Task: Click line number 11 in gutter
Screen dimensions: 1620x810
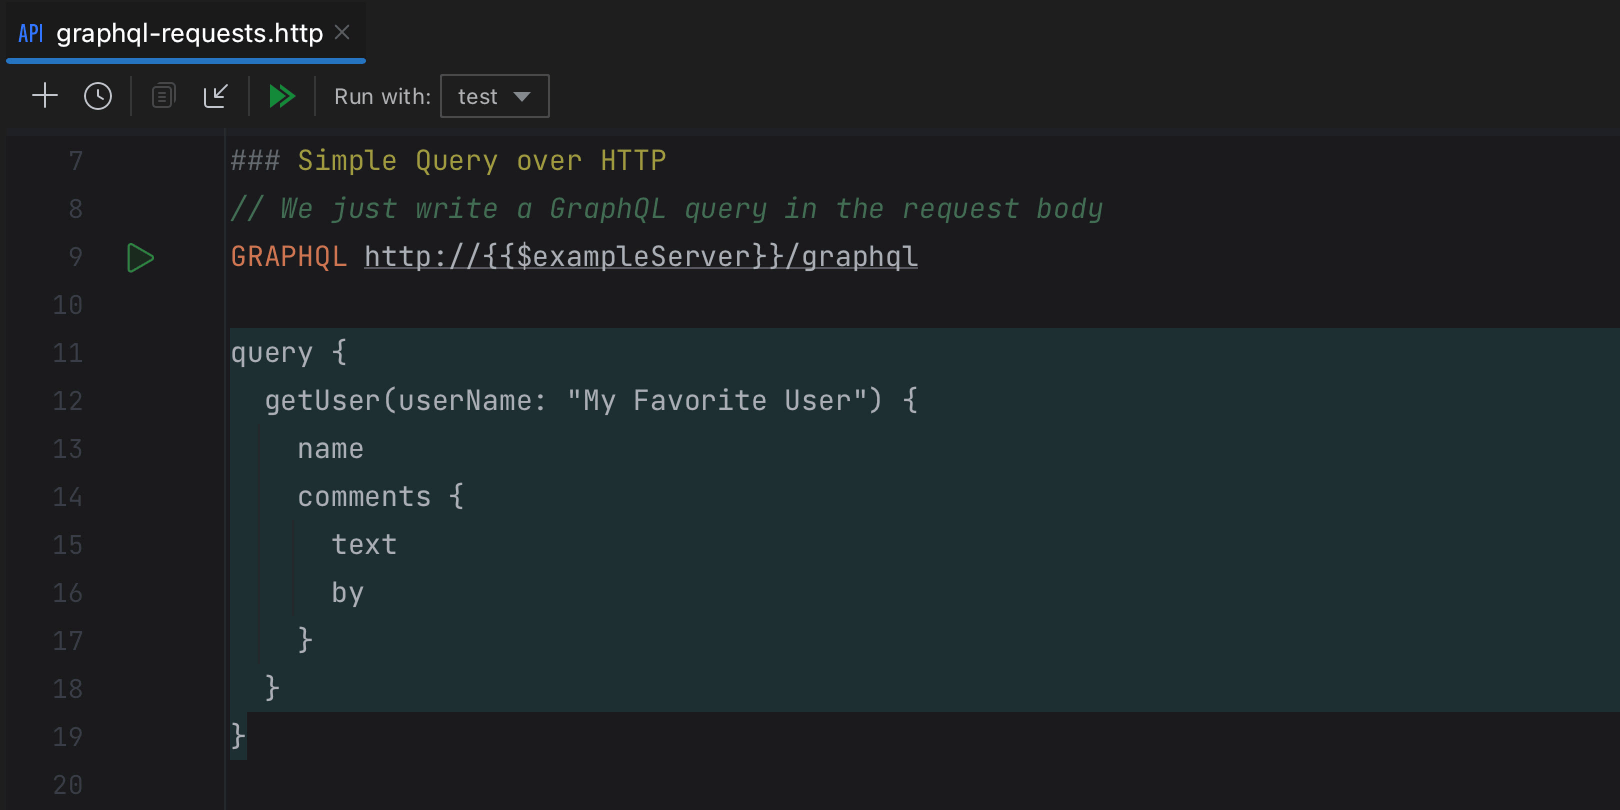Action: tap(67, 353)
